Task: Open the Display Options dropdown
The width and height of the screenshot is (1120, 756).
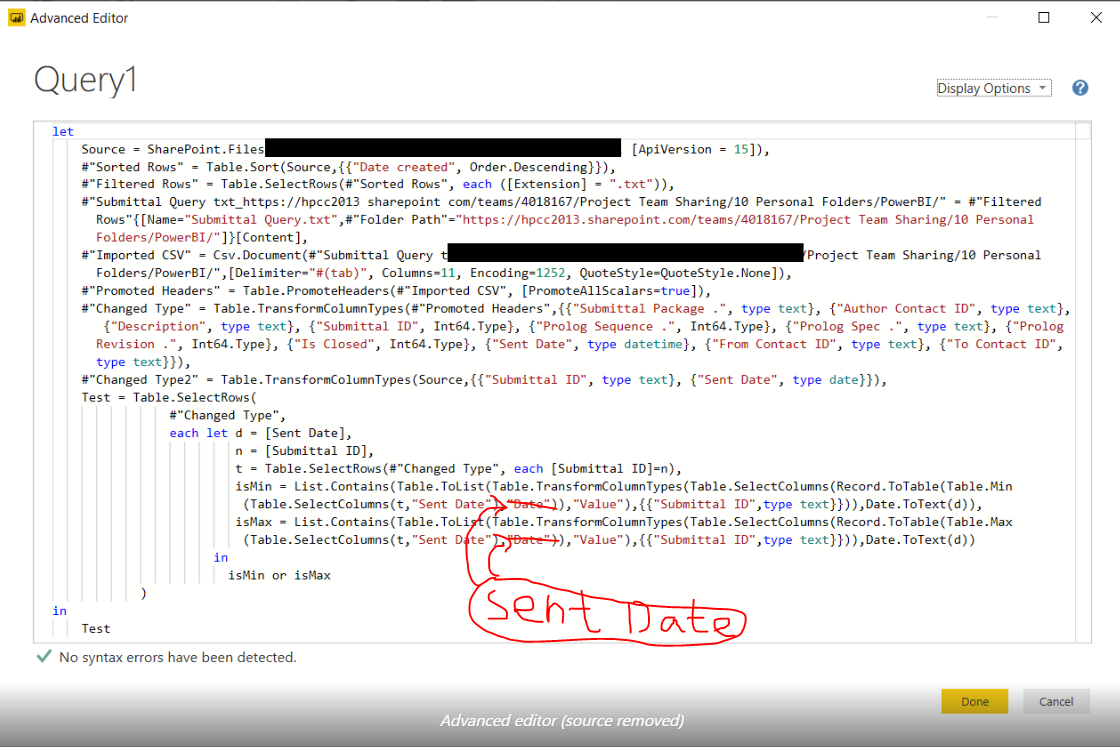Action: (994, 88)
